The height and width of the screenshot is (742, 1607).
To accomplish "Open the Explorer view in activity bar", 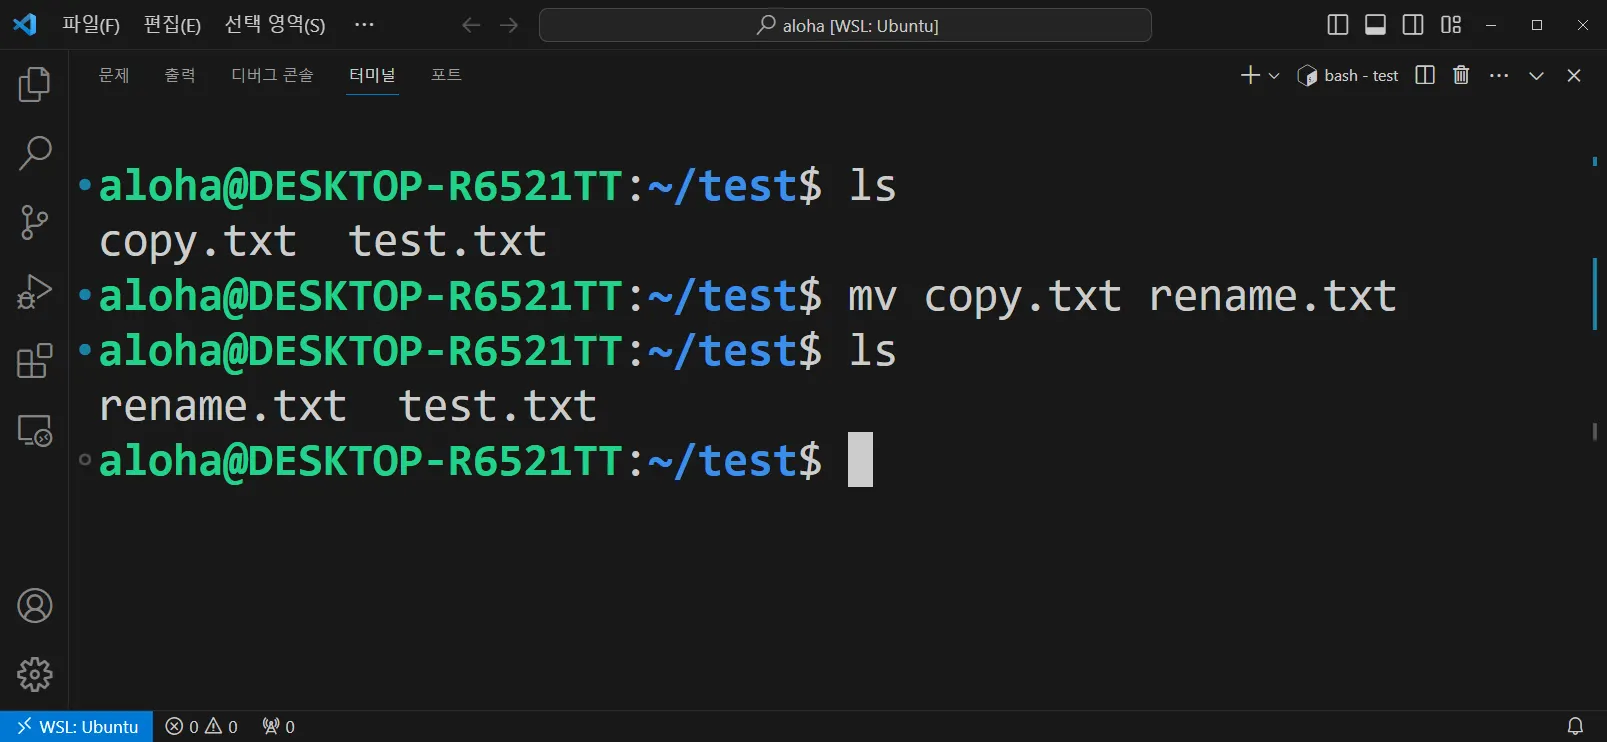I will click(34, 84).
